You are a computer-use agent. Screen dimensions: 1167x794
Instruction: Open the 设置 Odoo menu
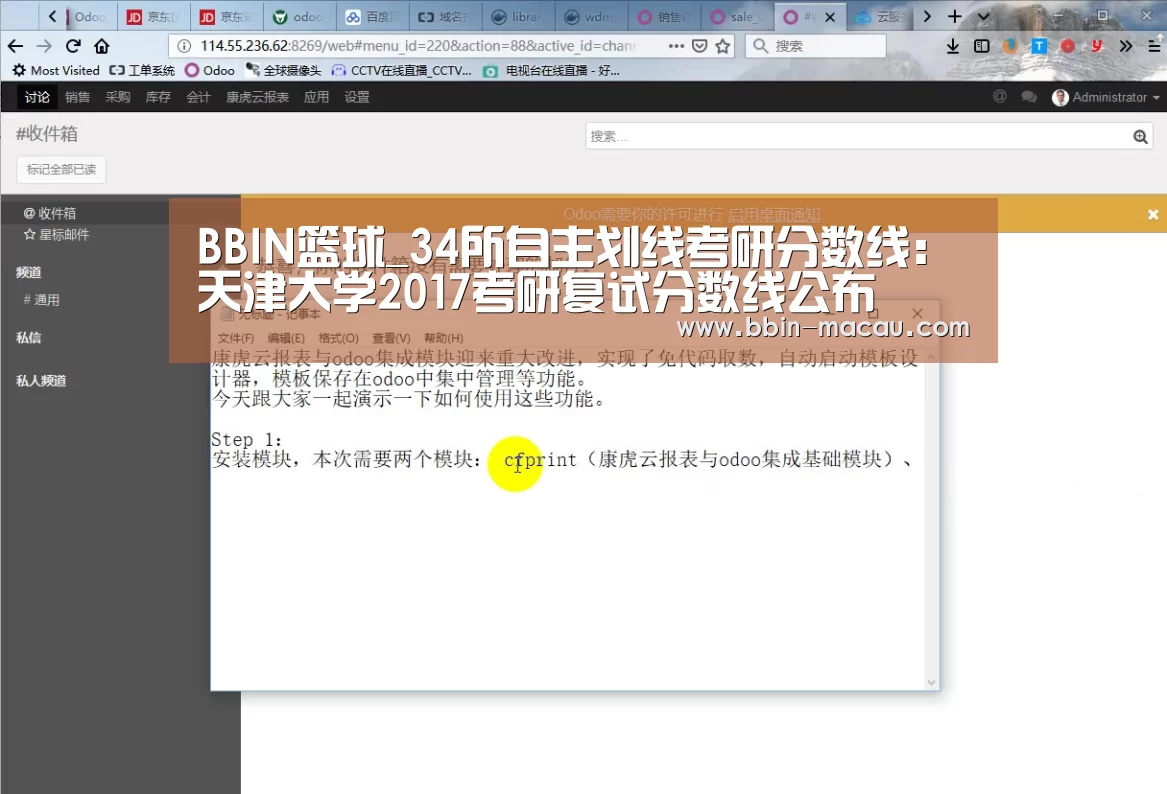(x=357, y=97)
